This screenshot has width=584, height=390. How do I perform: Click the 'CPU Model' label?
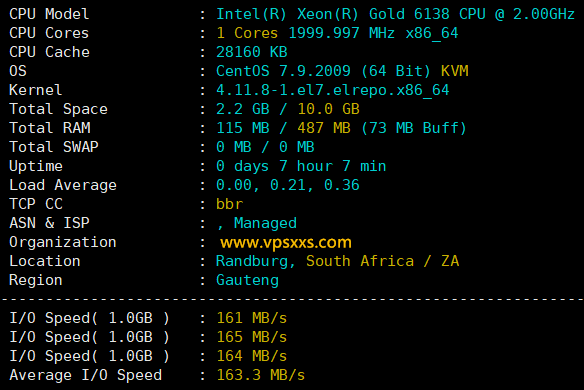(49, 14)
